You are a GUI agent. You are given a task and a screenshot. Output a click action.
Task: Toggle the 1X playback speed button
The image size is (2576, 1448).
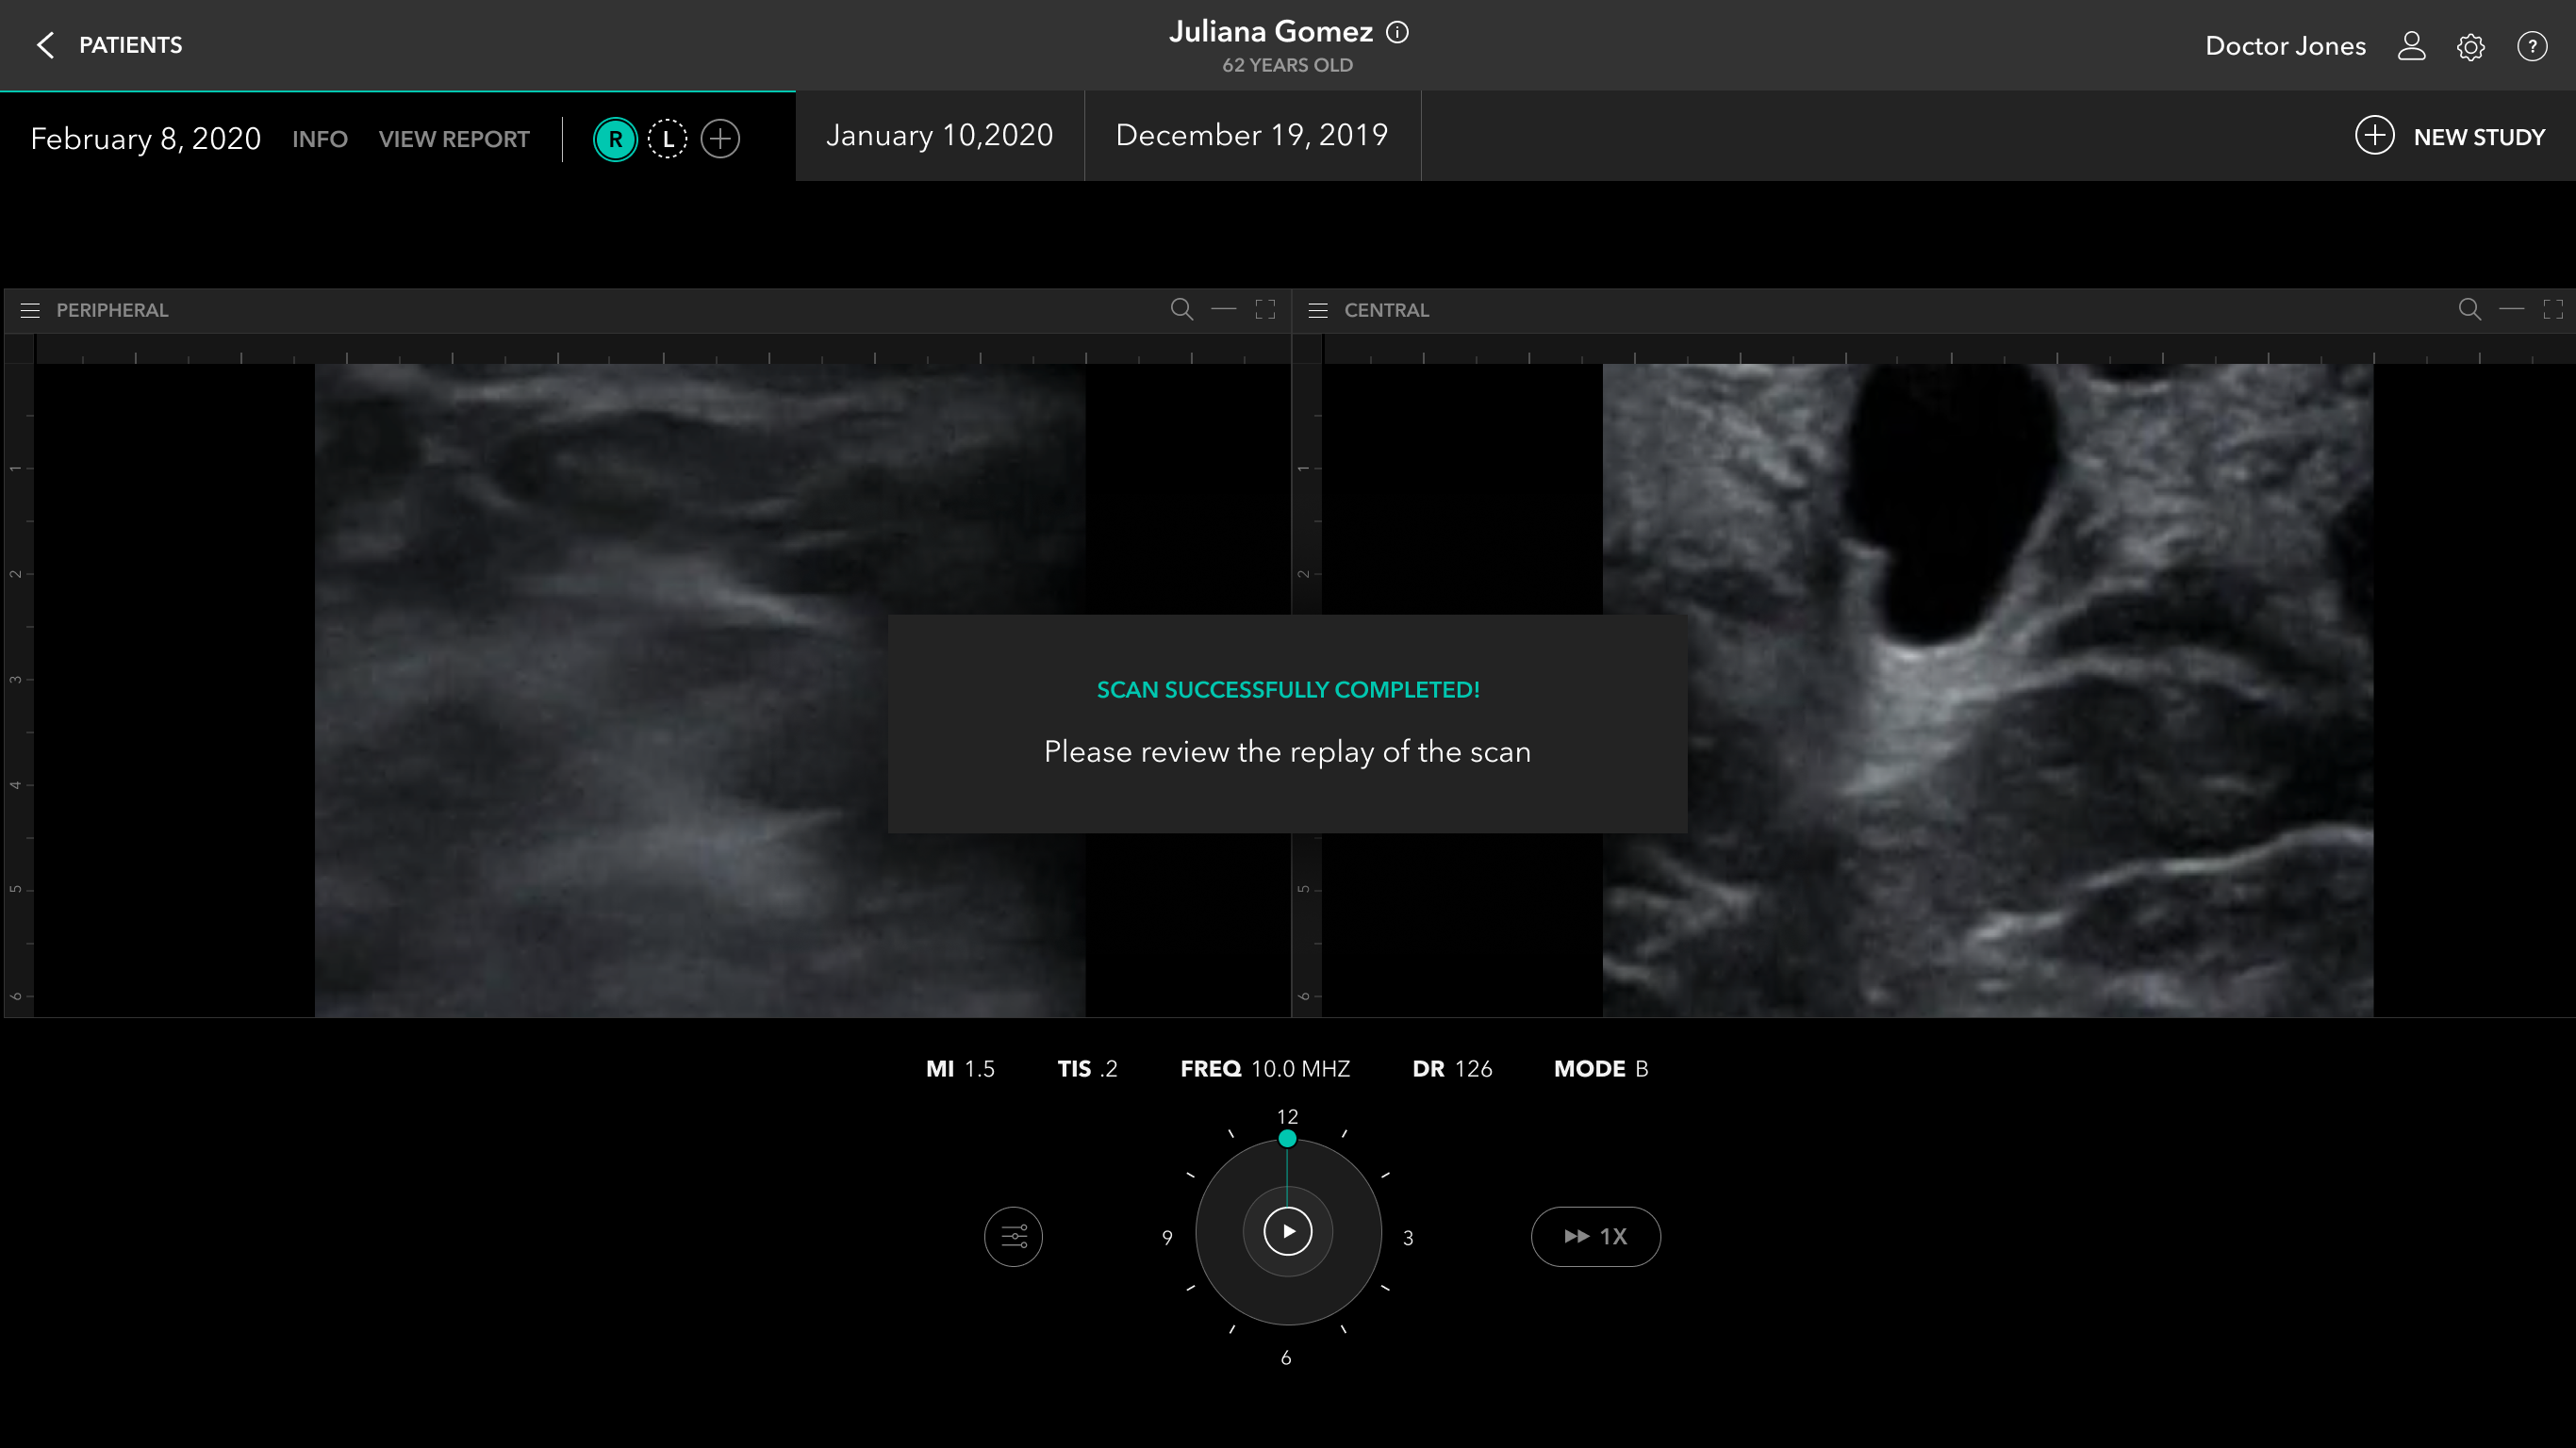click(x=1595, y=1237)
